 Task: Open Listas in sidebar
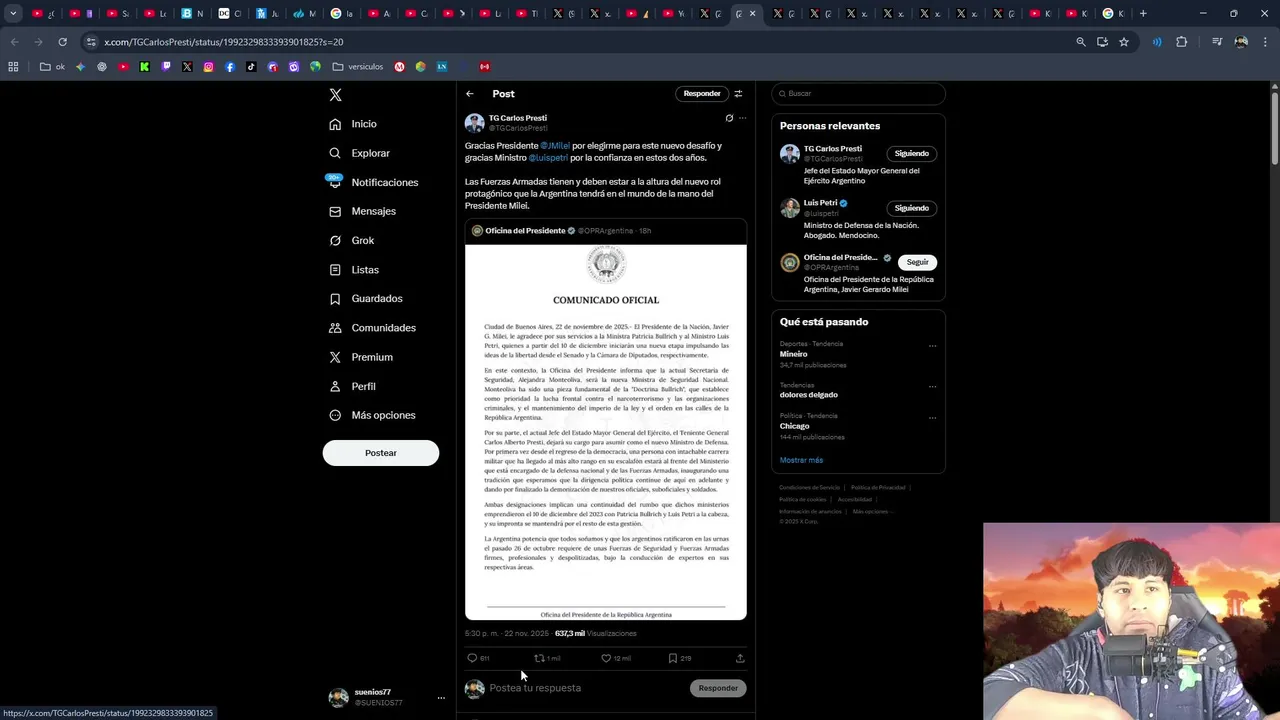[x=354, y=270]
